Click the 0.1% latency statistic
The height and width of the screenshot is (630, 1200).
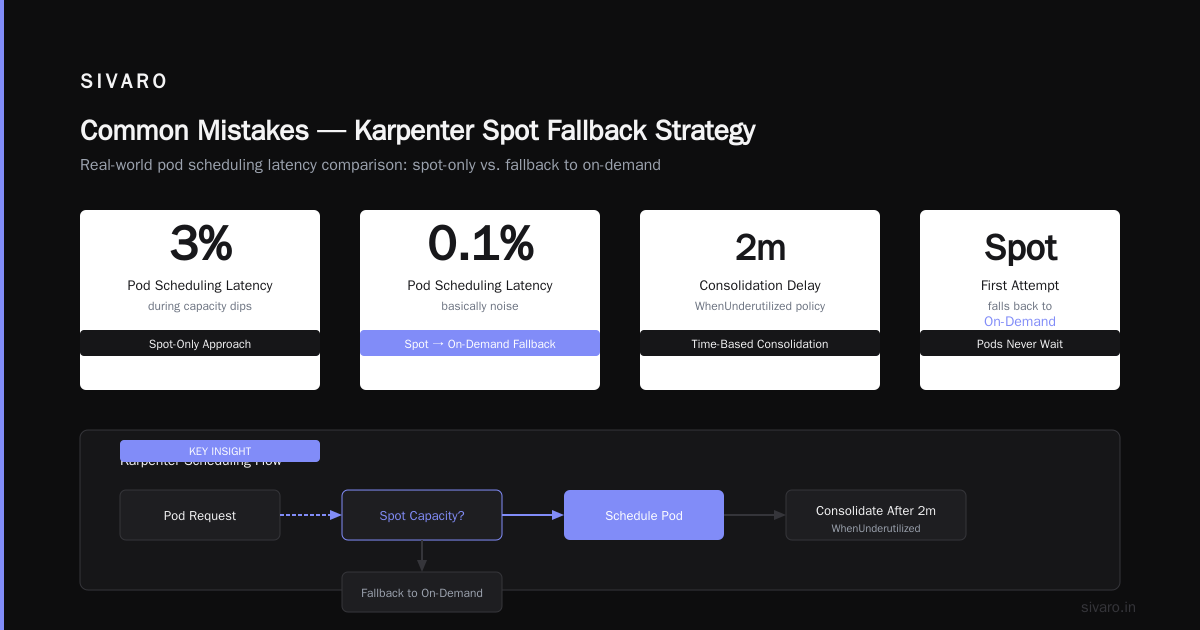[480, 243]
